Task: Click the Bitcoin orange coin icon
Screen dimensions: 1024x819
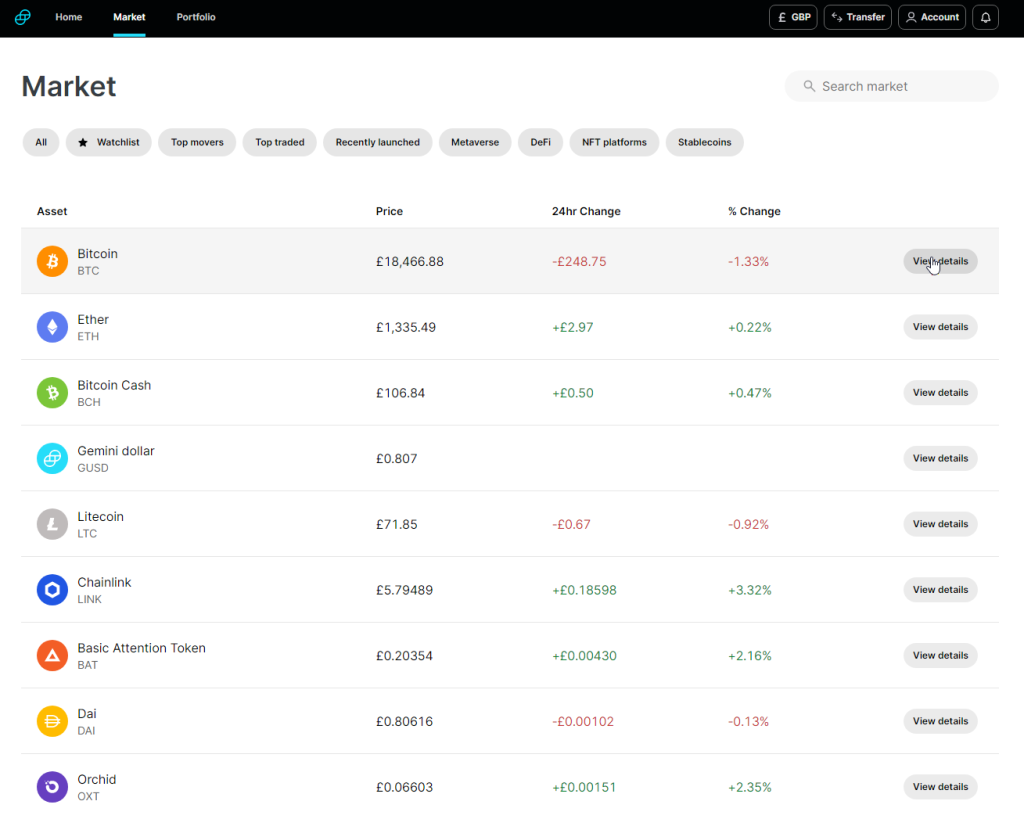Action: 52,261
